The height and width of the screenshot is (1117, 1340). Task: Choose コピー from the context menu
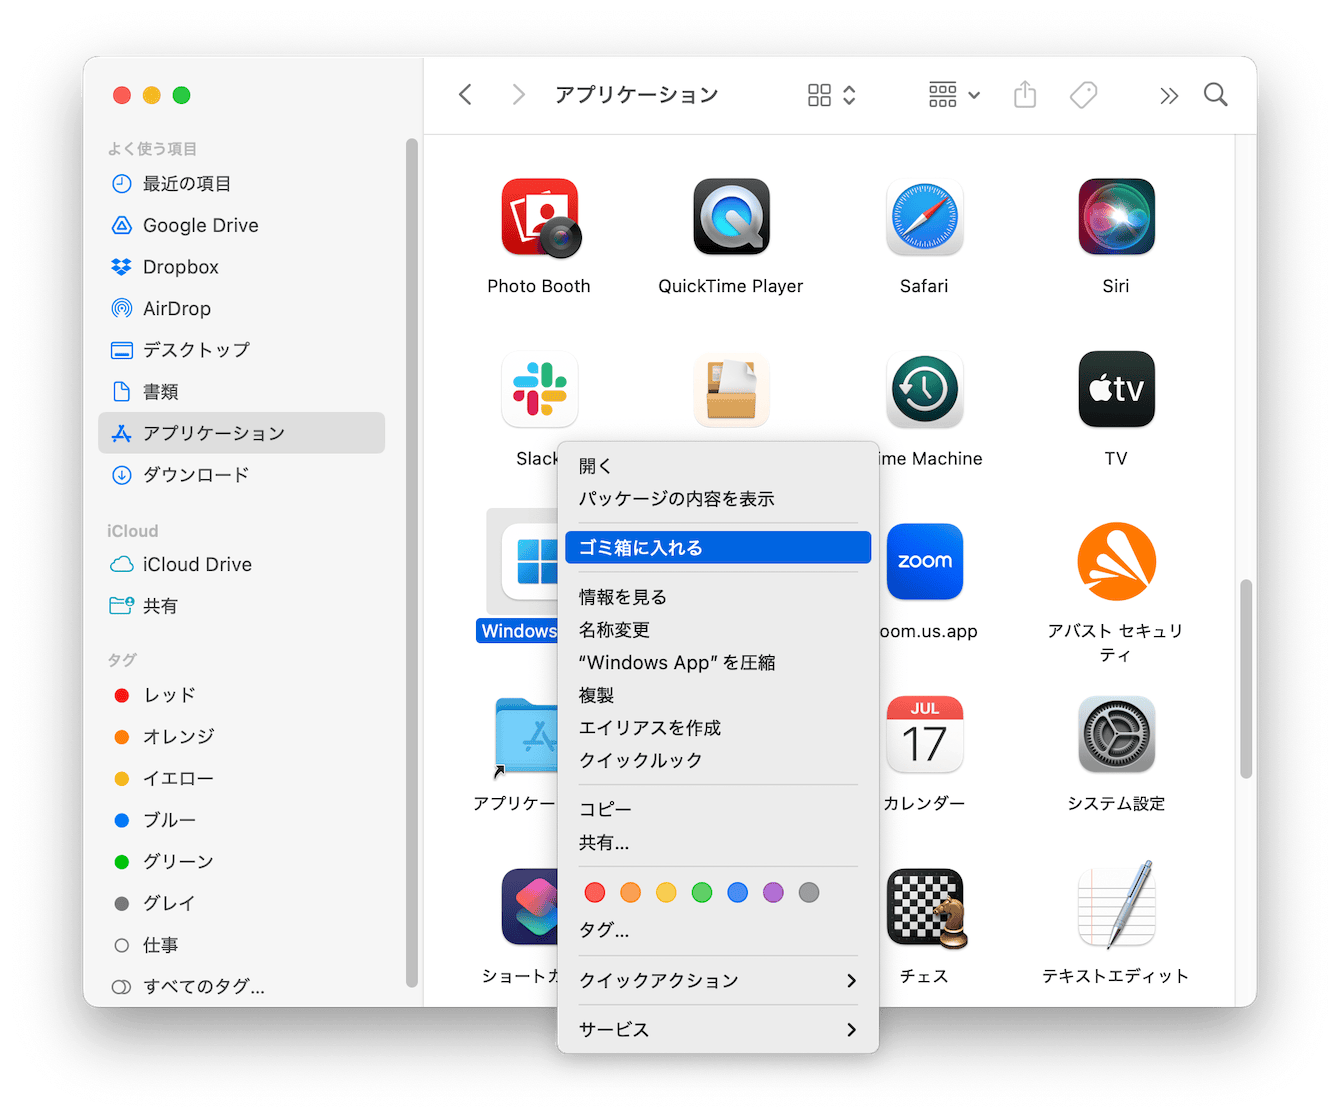tap(718, 810)
